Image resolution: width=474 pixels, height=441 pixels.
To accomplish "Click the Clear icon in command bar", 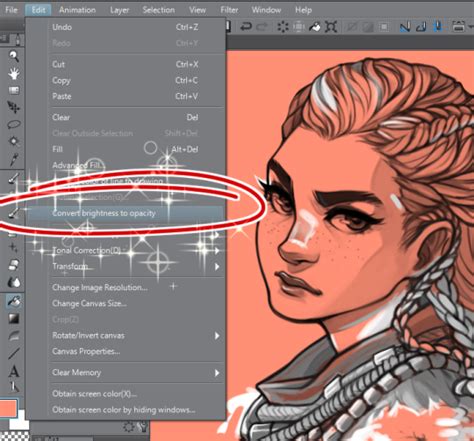I will [x=283, y=27].
